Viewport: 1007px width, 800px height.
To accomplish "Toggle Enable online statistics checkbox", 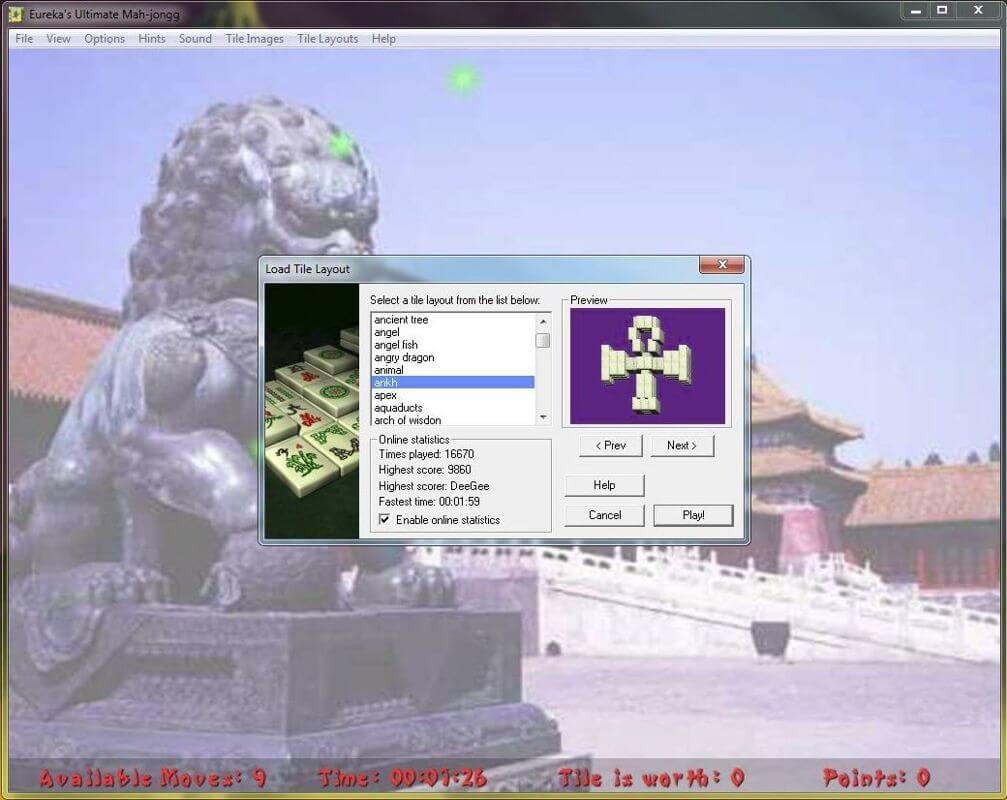I will click(384, 519).
